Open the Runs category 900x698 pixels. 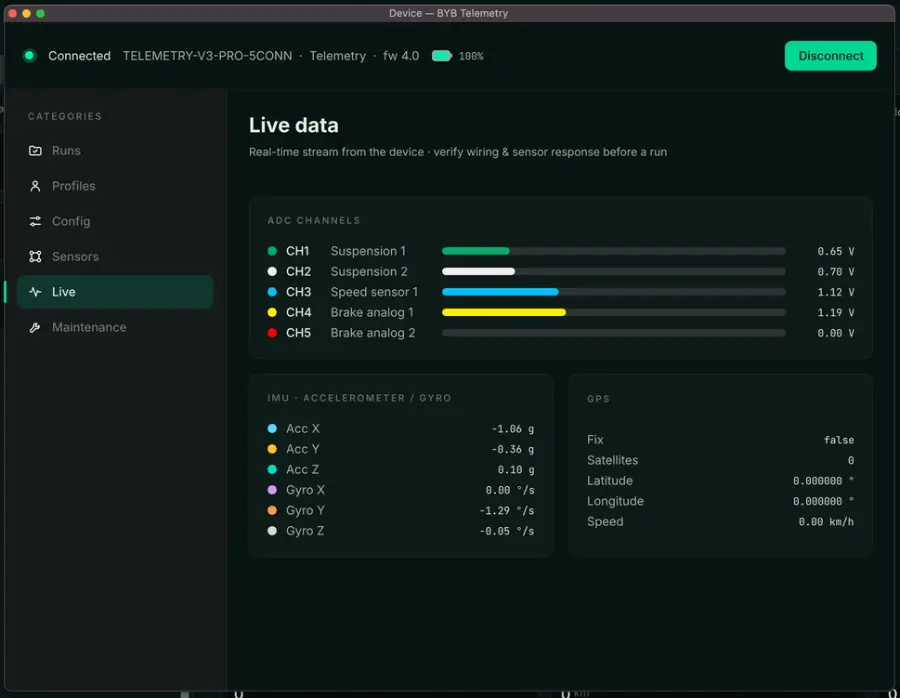pyautogui.click(x=115, y=150)
